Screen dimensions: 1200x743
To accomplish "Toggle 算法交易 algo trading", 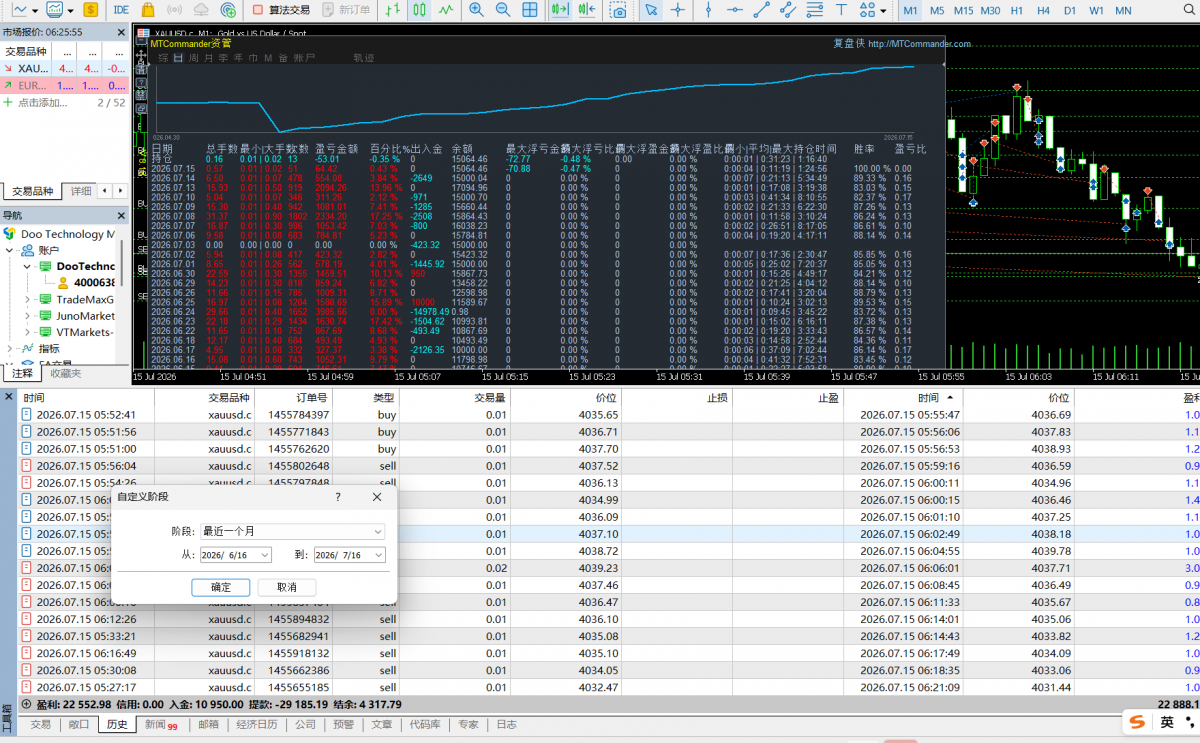I will pos(281,10).
